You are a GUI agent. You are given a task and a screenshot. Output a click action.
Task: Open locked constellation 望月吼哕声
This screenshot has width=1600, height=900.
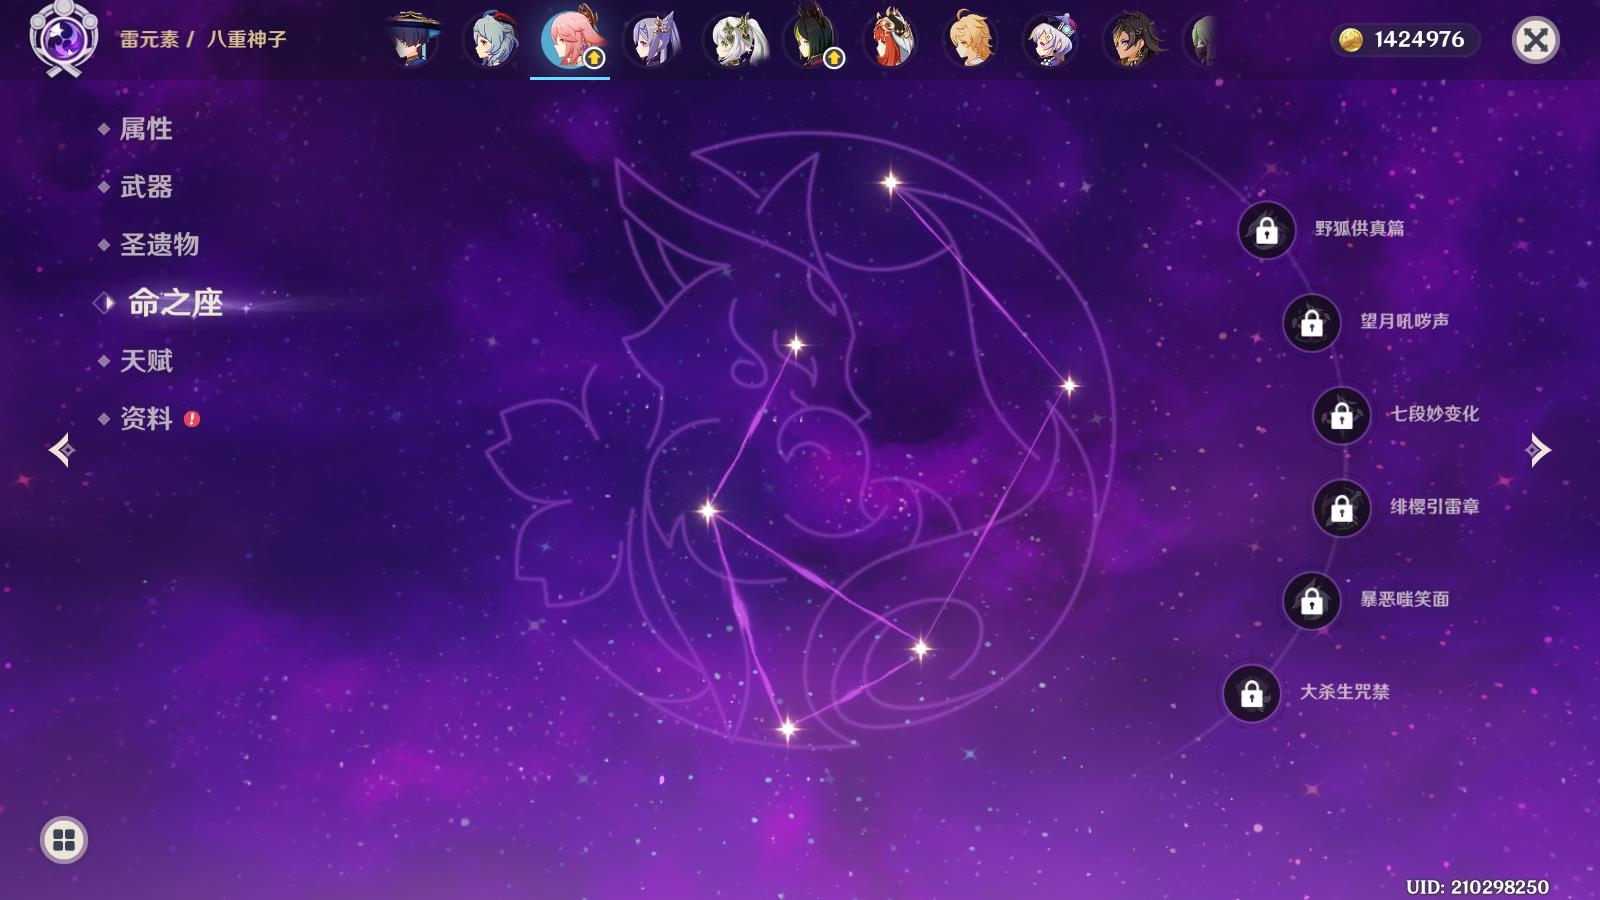click(1312, 323)
